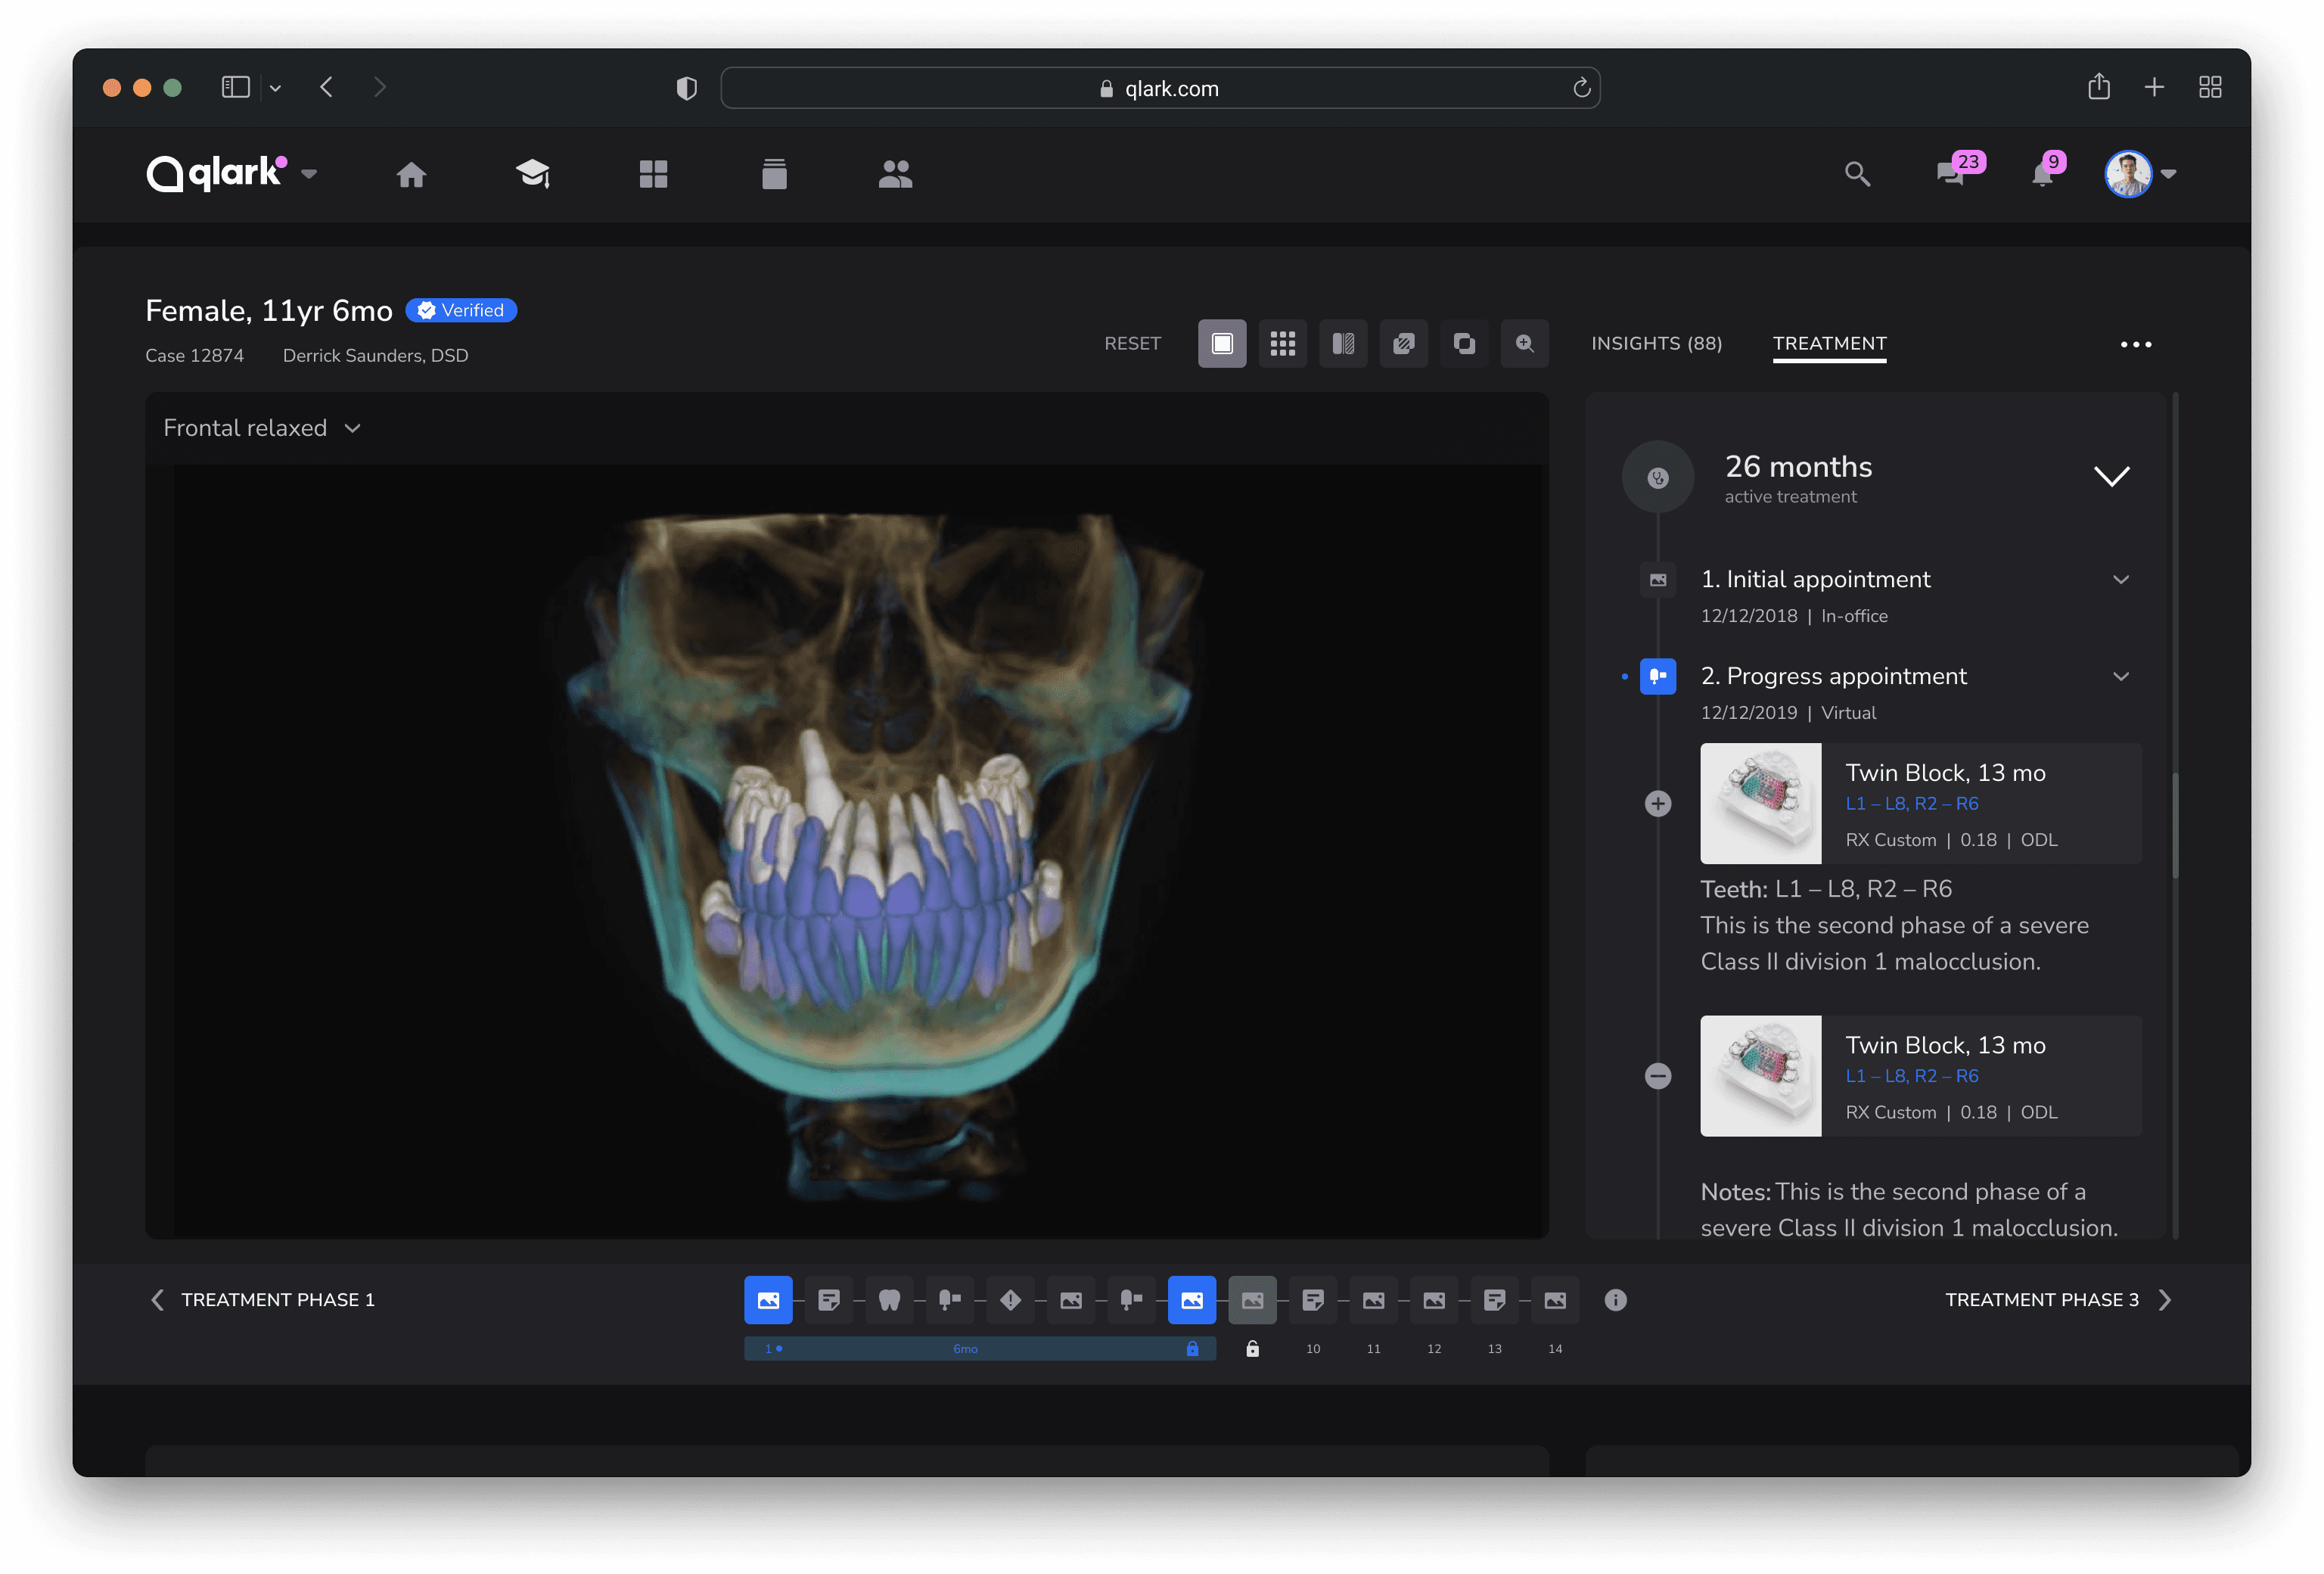
Task: Click teeth link L1 – L8, R2 – R6 in second Twin Block card
Action: (x=1911, y=1076)
